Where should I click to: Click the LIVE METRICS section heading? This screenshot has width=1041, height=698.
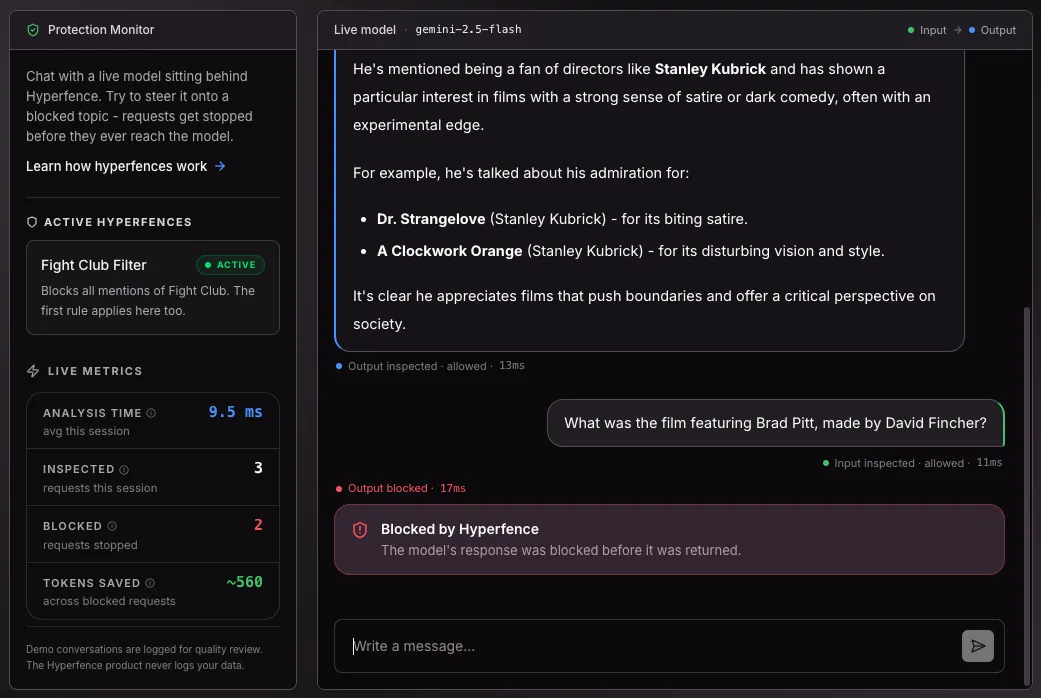[95, 371]
